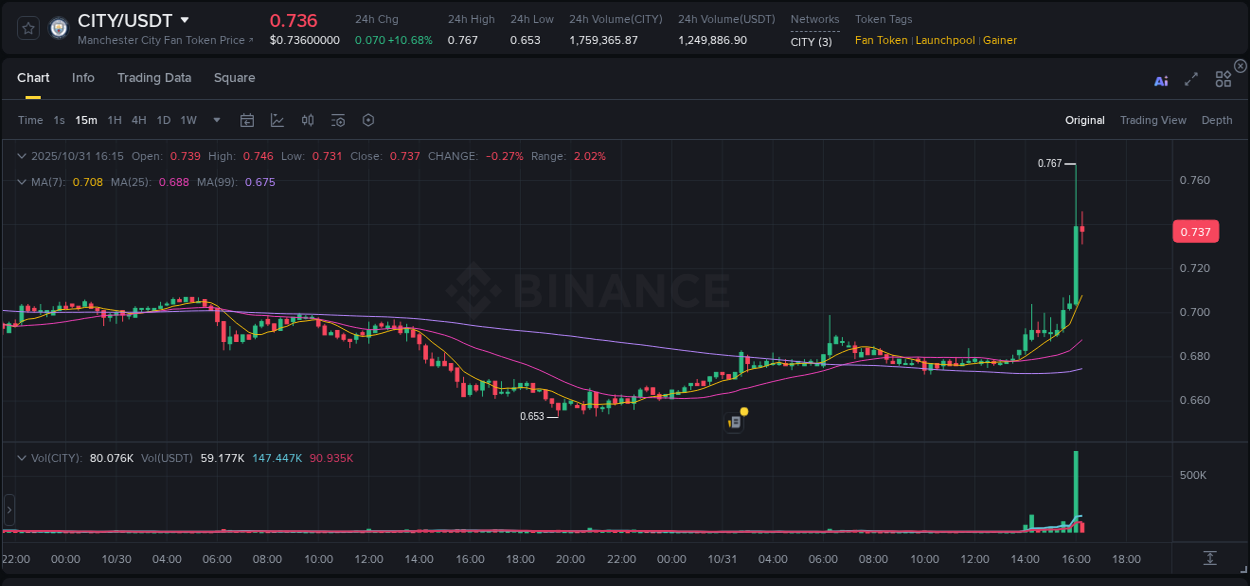Launch the Ai assistant icon
This screenshot has height=586, width=1250.
(1161, 80)
